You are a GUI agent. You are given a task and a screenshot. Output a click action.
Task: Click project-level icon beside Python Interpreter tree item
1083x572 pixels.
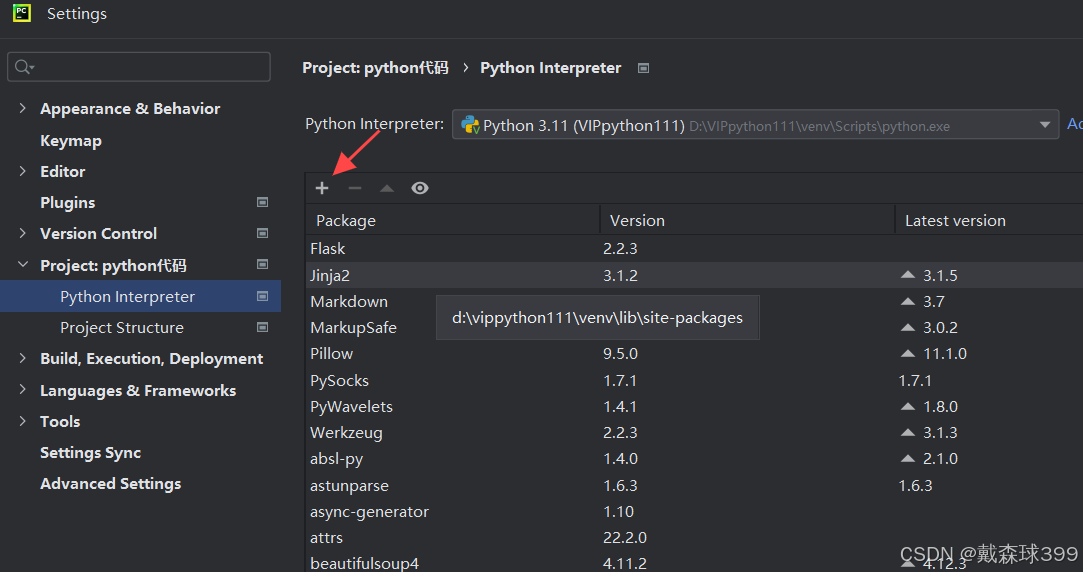click(262, 296)
